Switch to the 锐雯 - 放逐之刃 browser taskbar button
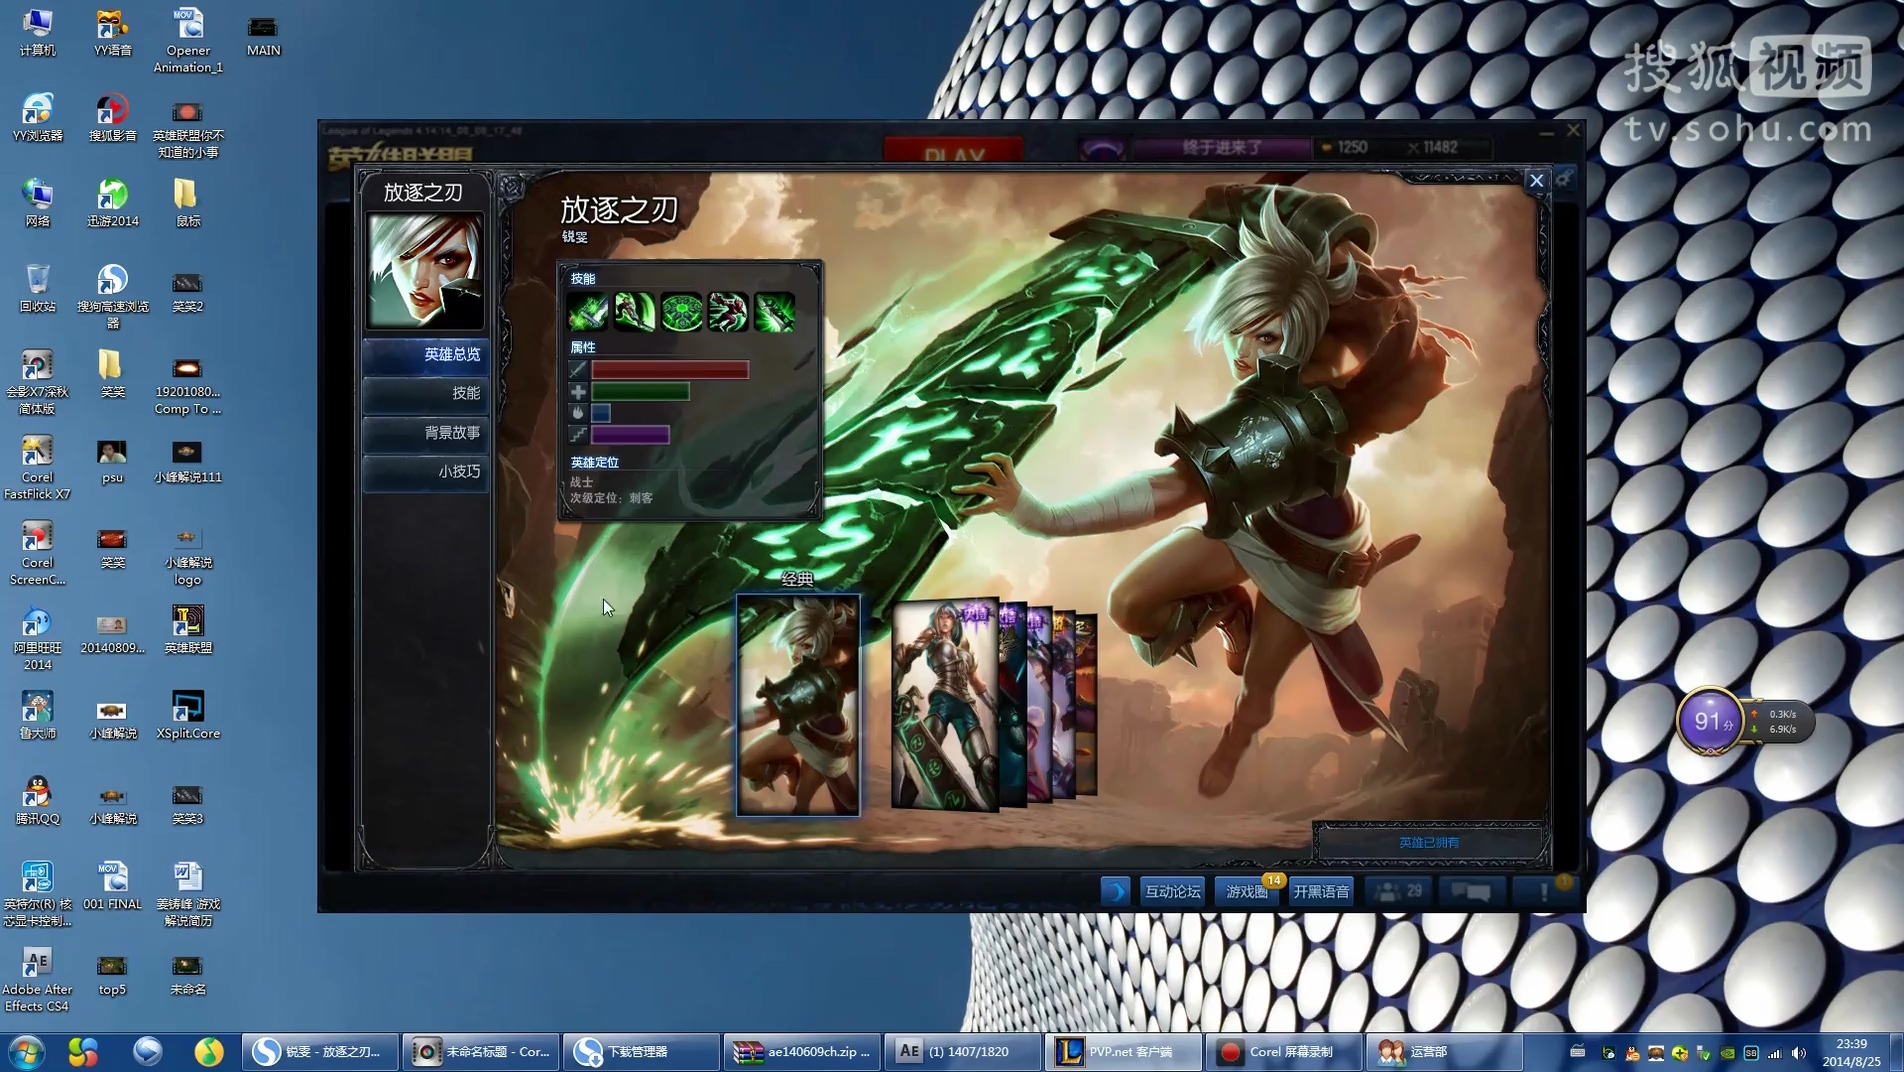1904x1072 pixels. [x=320, y=1052]
